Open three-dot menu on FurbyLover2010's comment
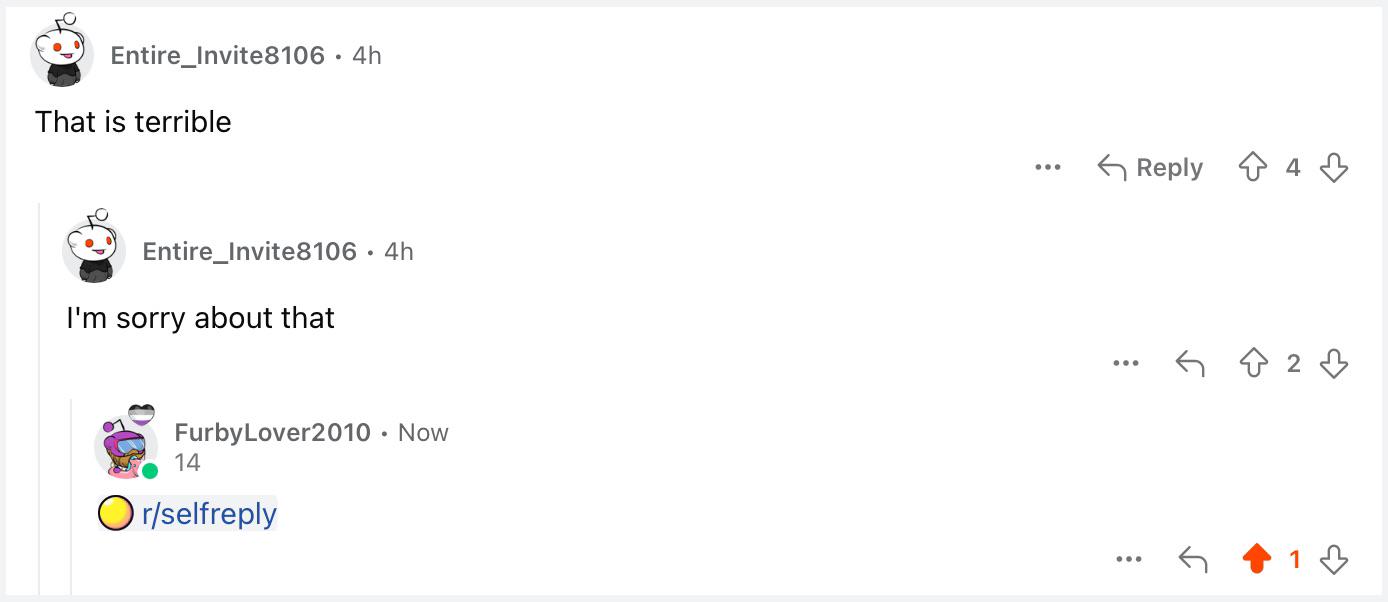Viewport: 1388px width, 602px height. click(1129, 559)
